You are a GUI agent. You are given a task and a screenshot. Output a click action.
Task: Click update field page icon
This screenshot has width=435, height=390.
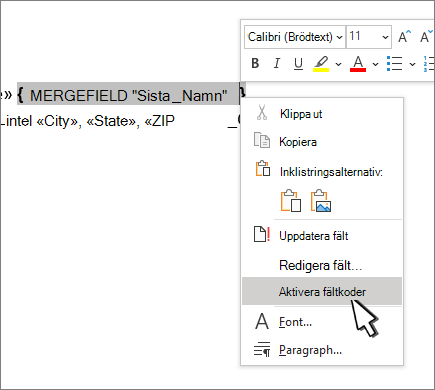262,234
